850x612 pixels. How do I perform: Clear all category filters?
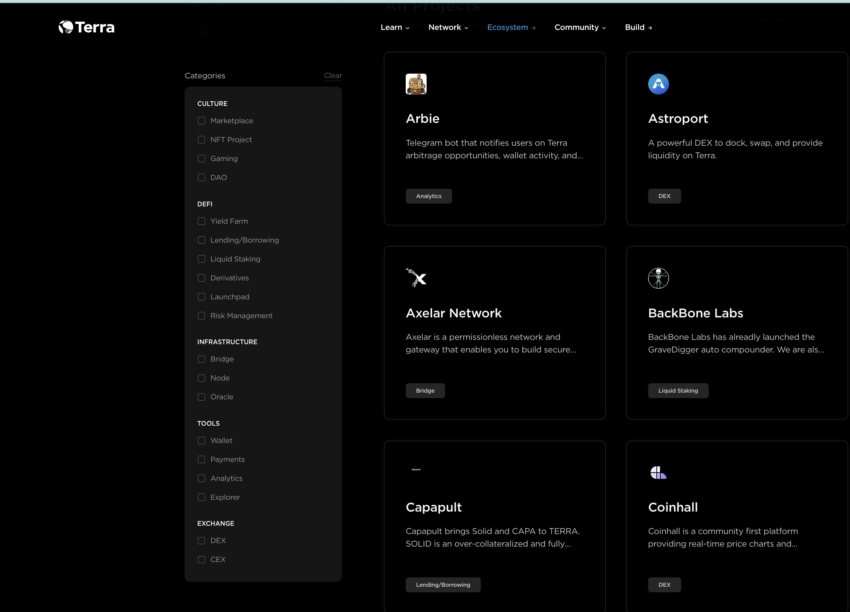333,75
